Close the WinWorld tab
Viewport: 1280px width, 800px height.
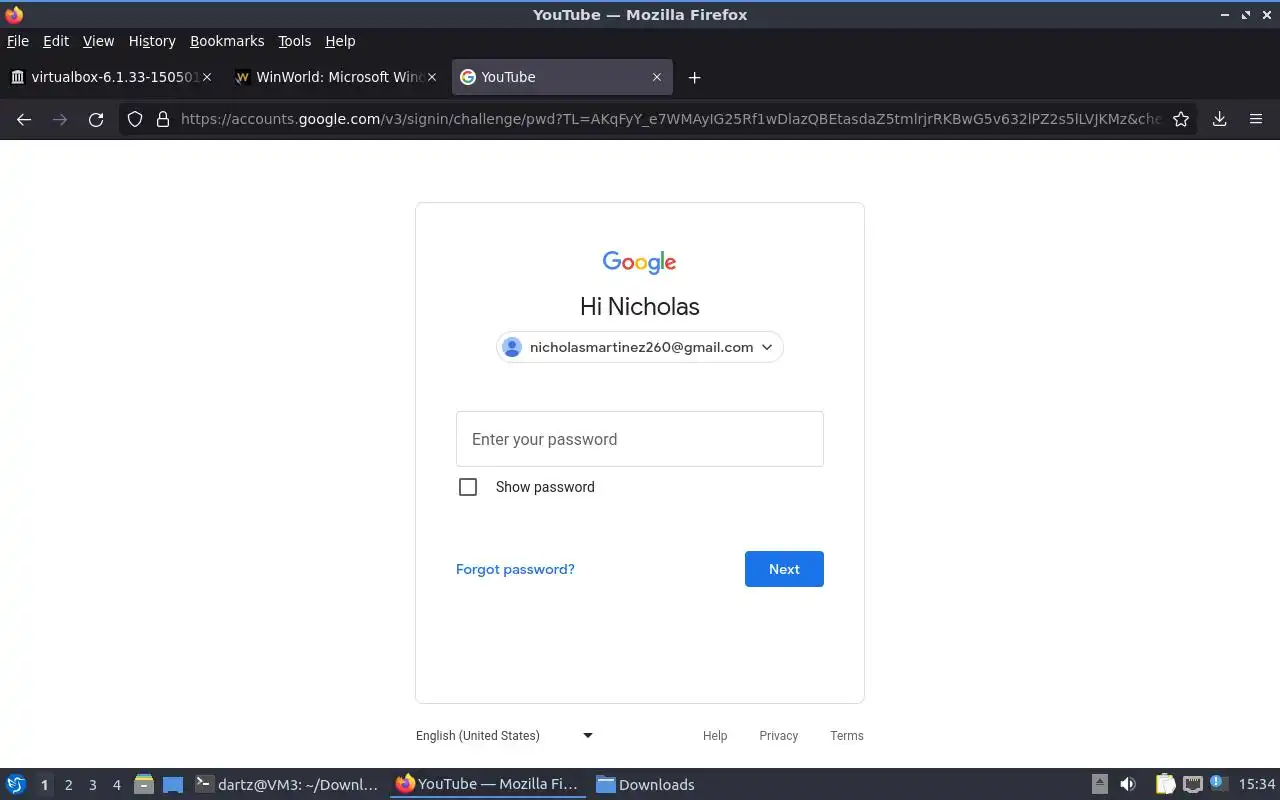click(x=432, y=77)
